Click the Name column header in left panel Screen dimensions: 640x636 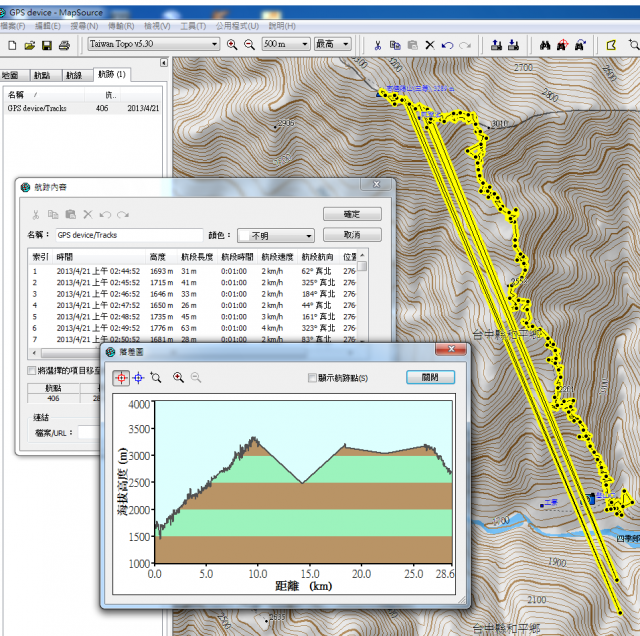tap(44, 95)
